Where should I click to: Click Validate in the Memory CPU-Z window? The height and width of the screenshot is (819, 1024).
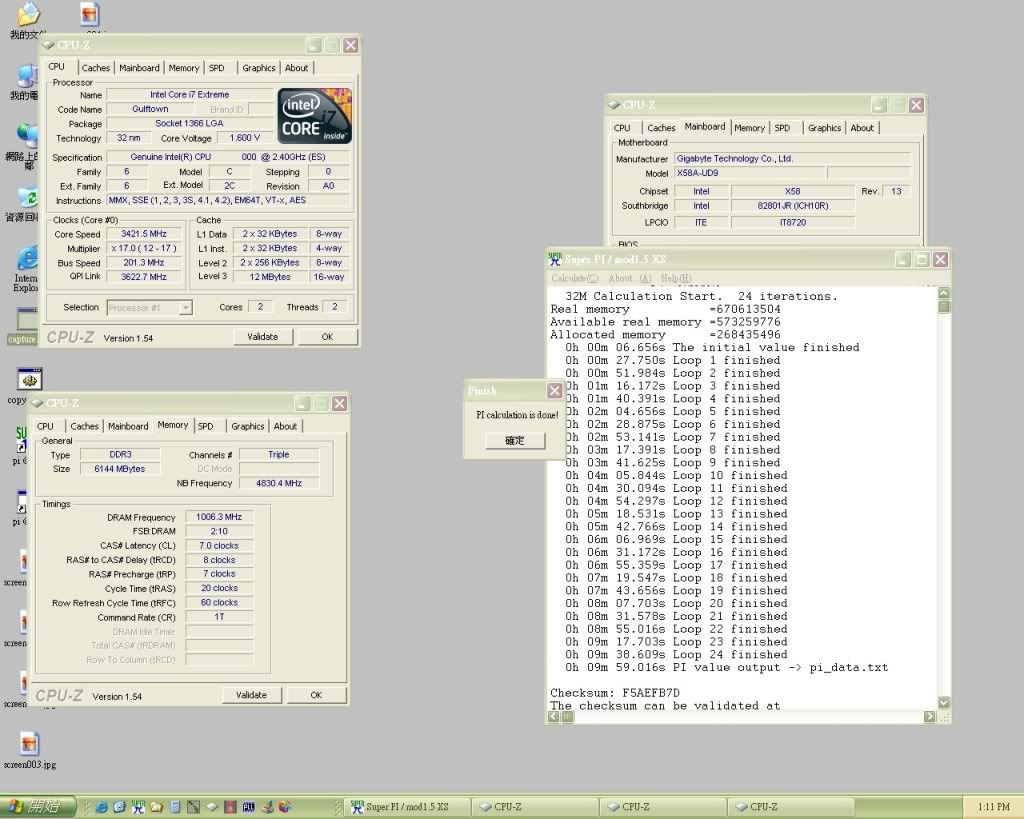tap(251, 695)
